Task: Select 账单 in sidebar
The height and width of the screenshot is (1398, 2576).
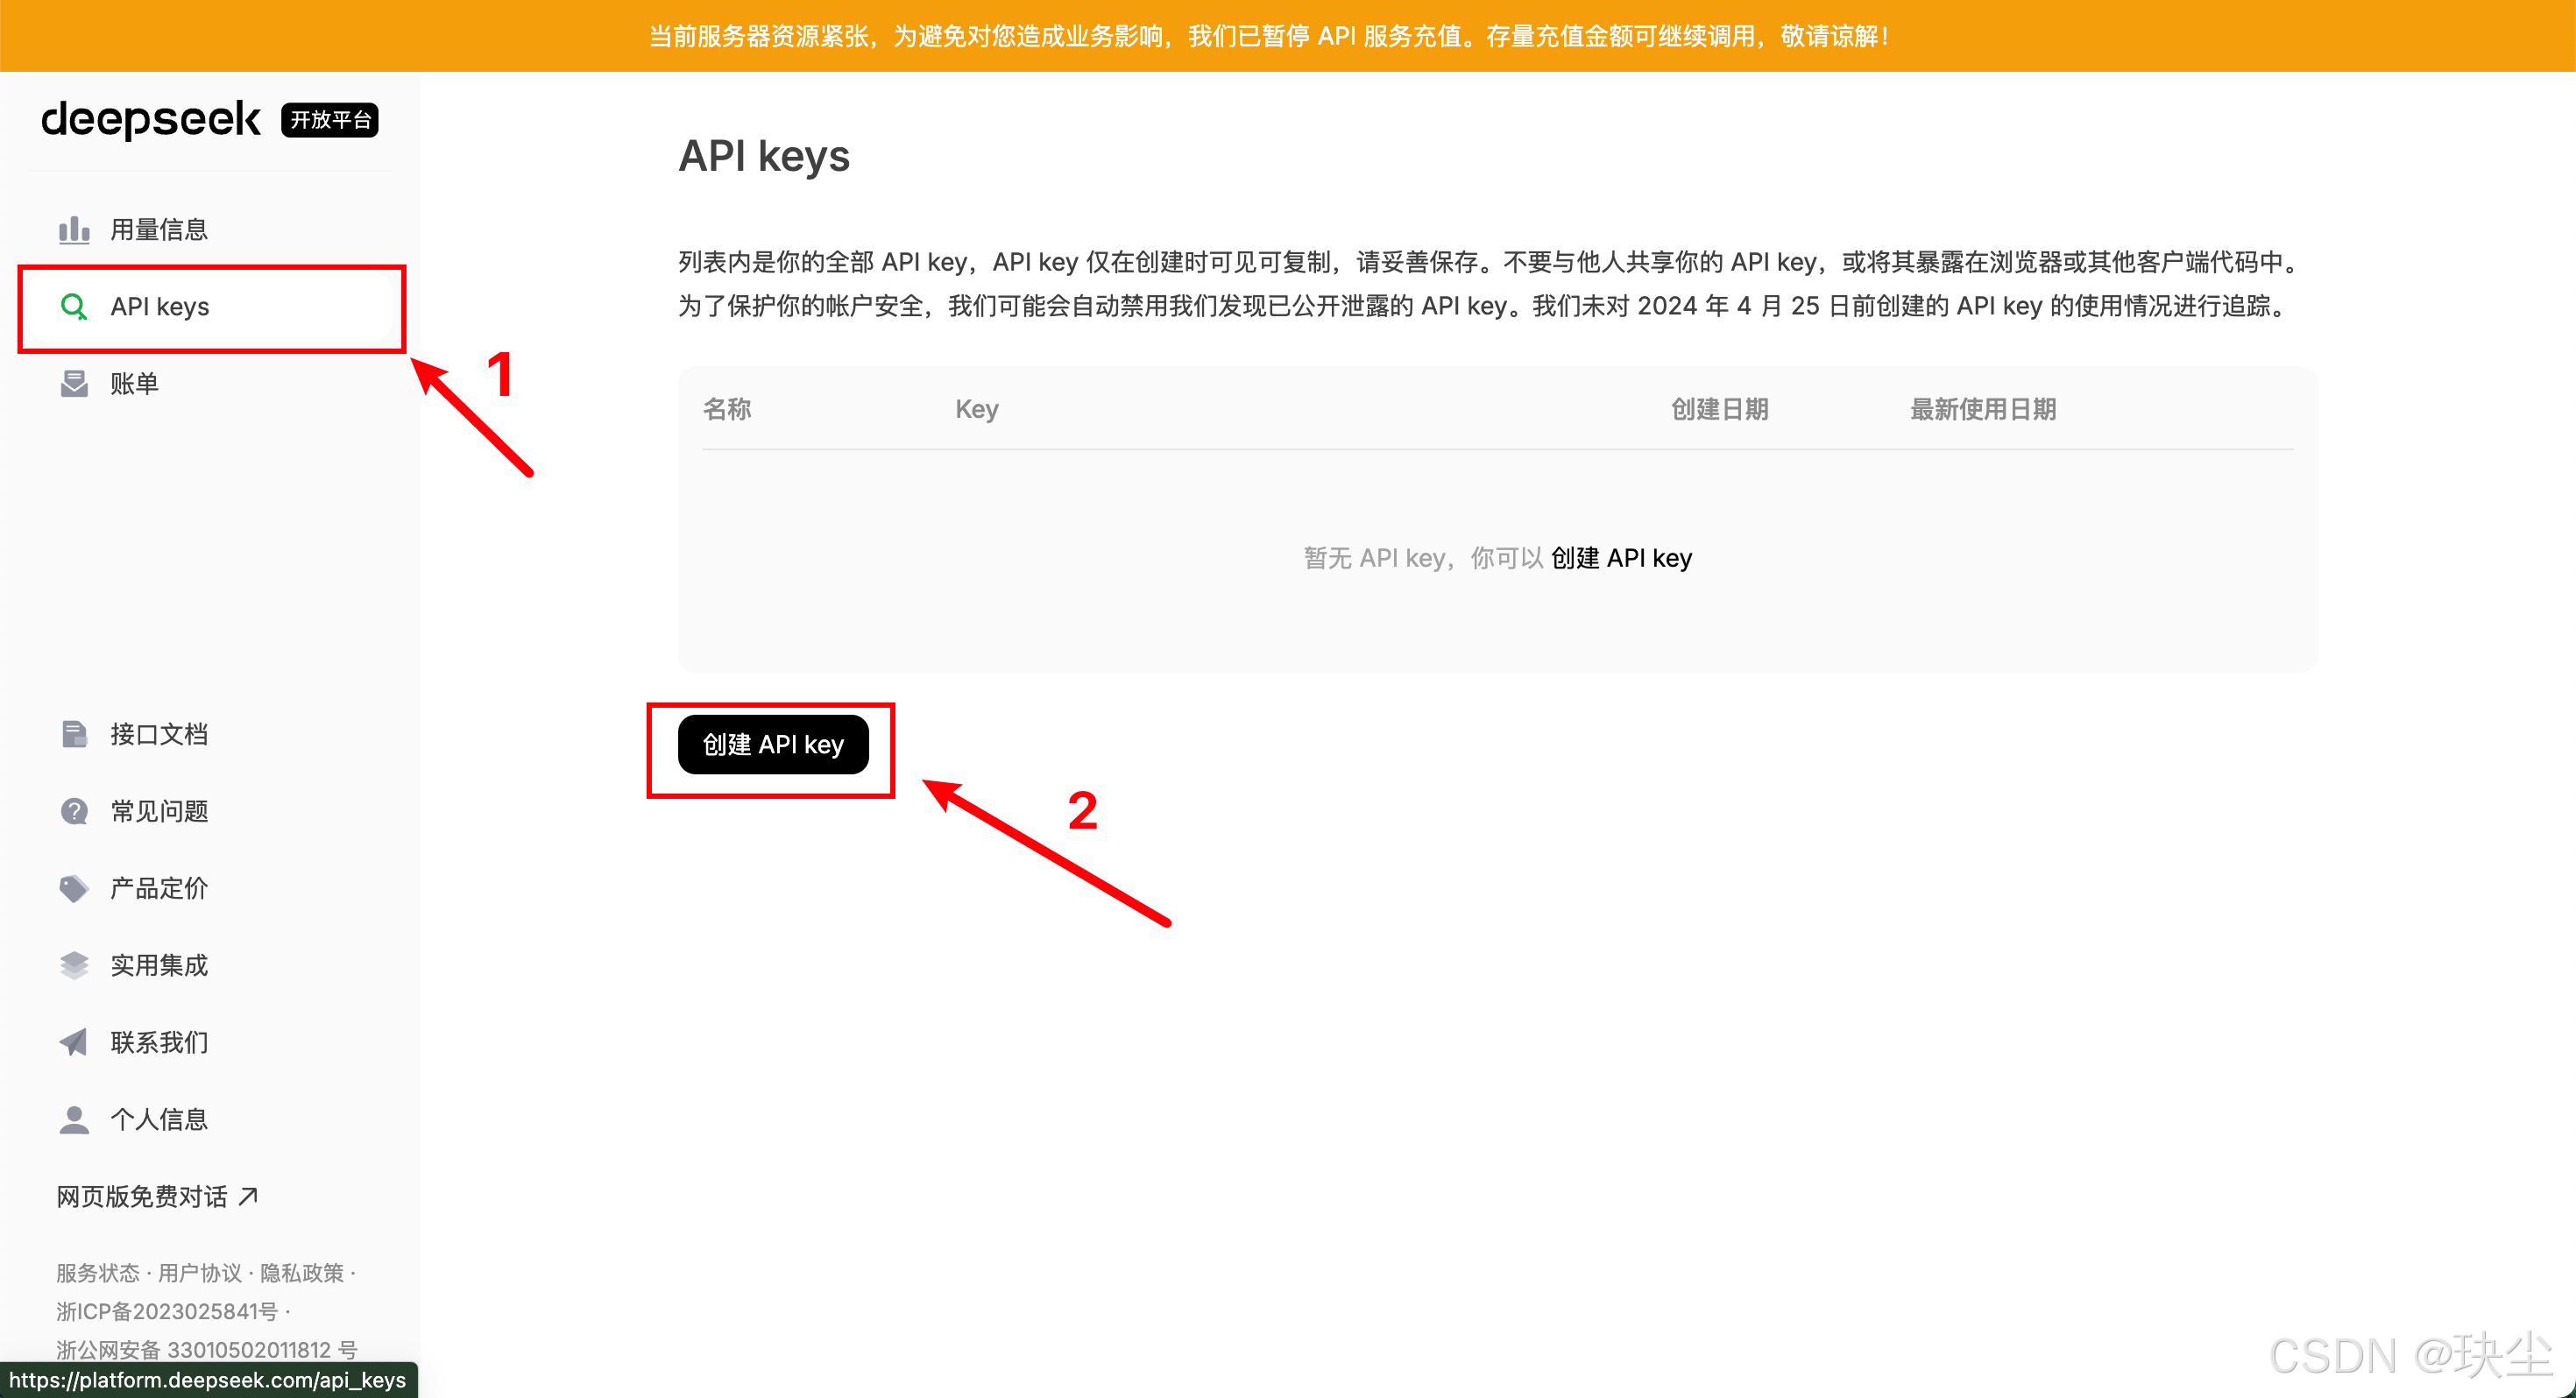Action: point(134,384)
